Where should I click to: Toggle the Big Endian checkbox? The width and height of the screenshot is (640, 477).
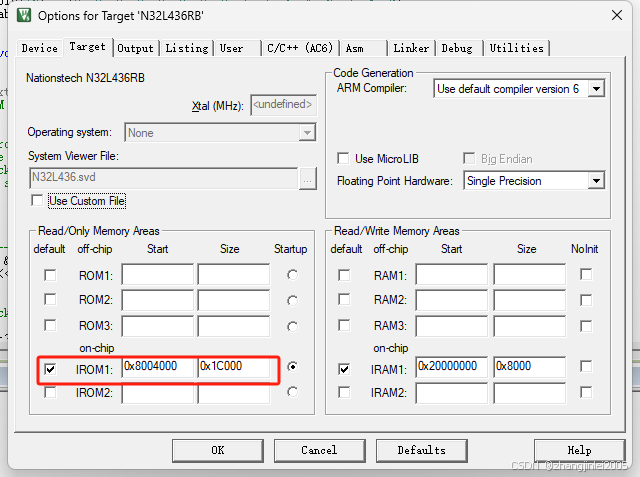coord(469,158)
